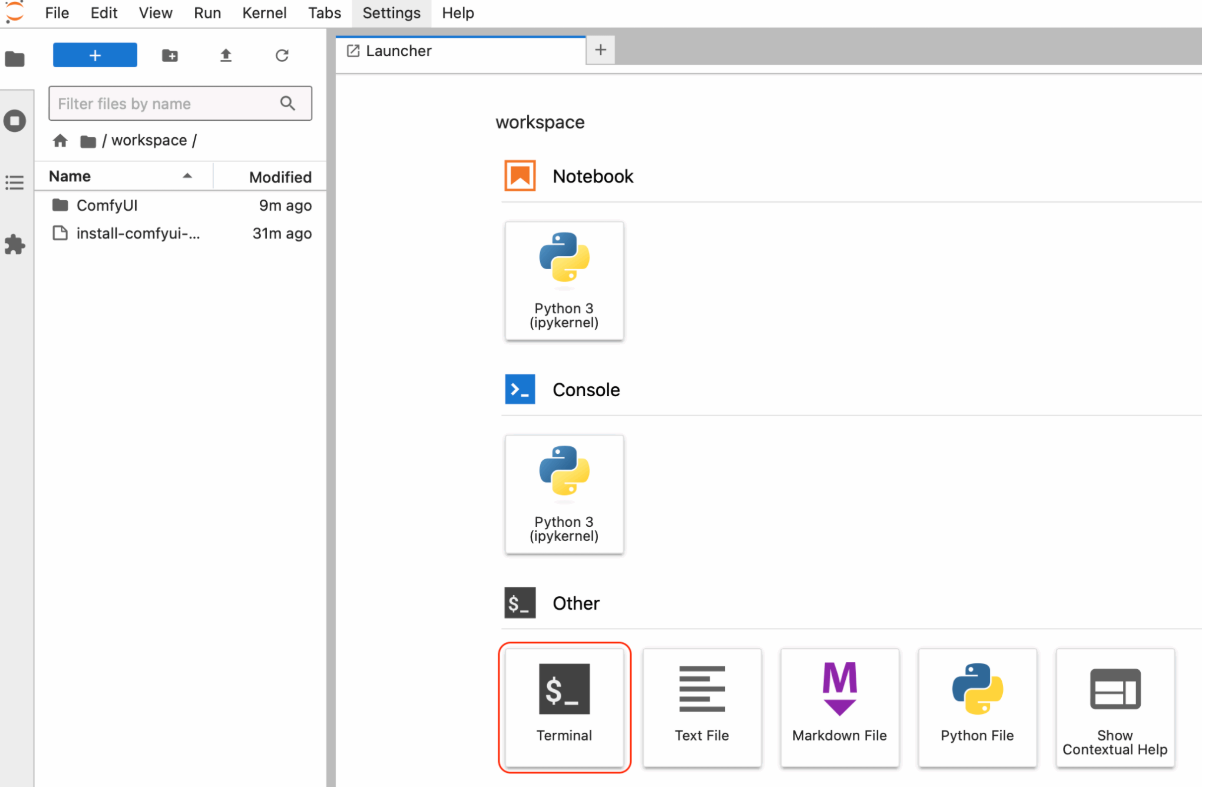1230x787 pixels.
Task: Click the New Folder icon
Action: (170, 56)
